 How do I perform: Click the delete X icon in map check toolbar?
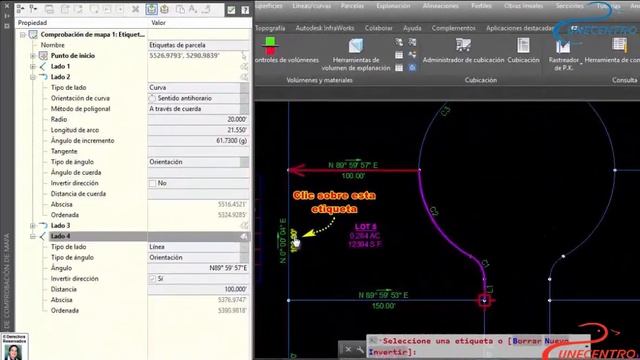point(135,9)
